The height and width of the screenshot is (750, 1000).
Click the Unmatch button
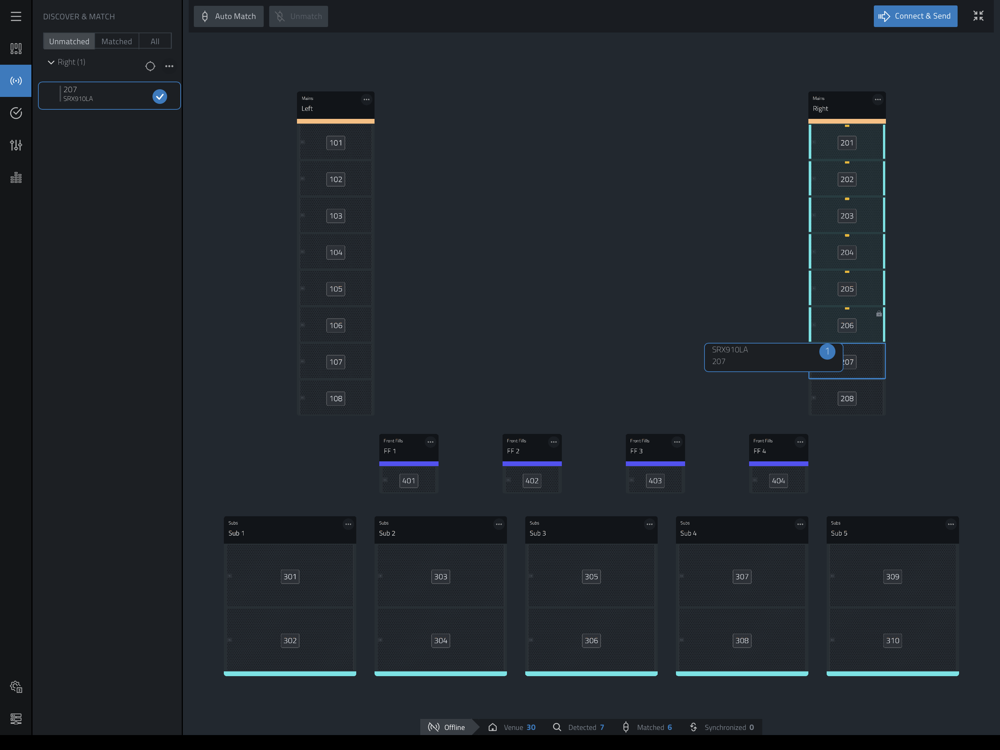click(x=298, y=16)
